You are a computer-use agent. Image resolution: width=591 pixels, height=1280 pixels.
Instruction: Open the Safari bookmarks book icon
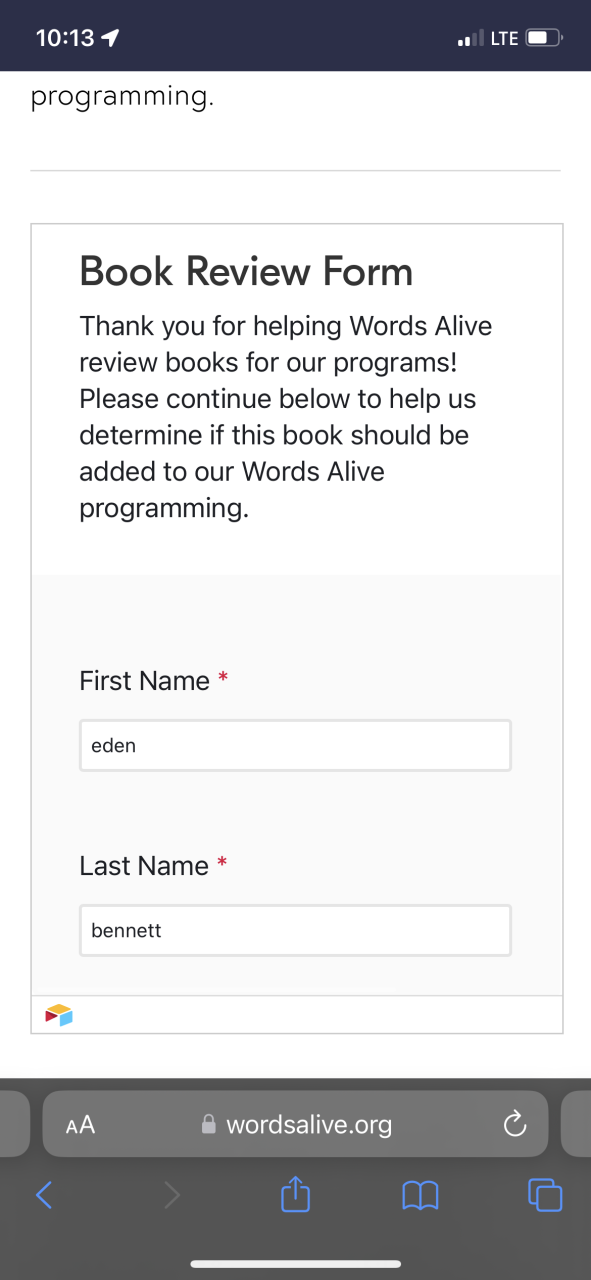click(x=420, y=1194)
